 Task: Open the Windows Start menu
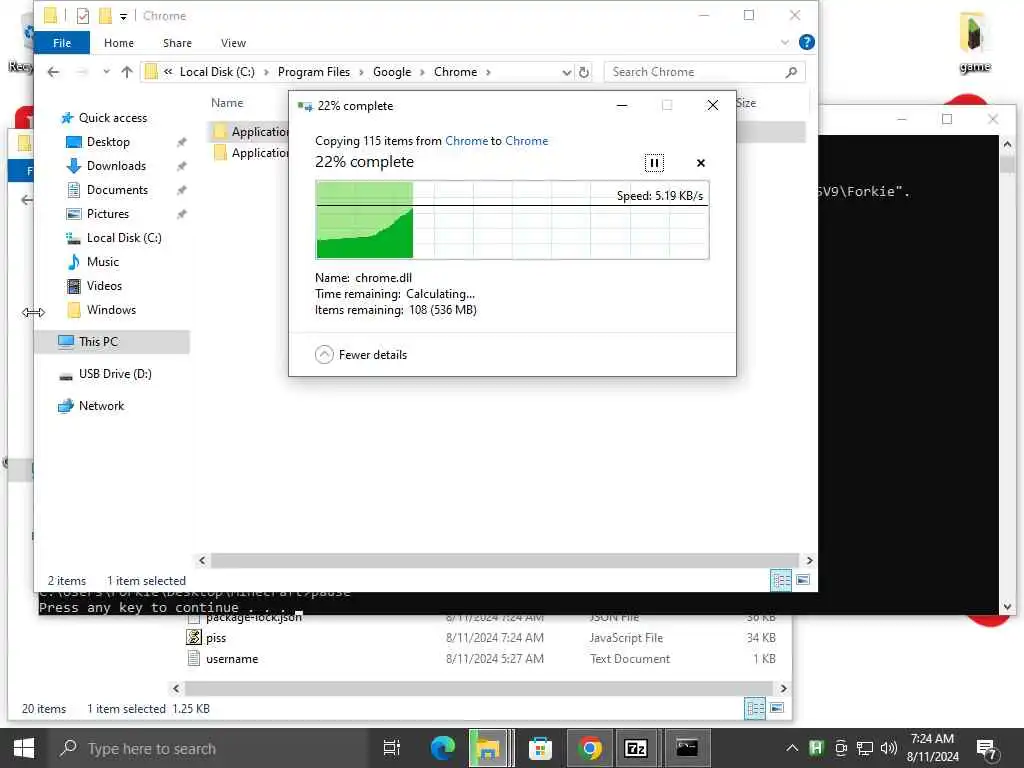pyautogui.click(x=24, y=748)
